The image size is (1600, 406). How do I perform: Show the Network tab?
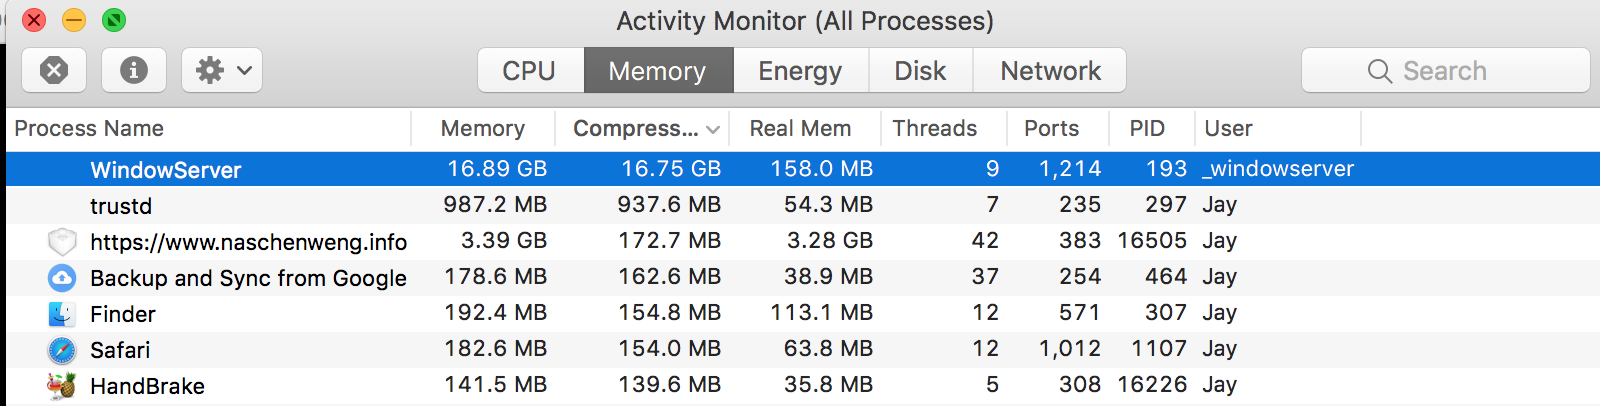tap(1050, 71)
